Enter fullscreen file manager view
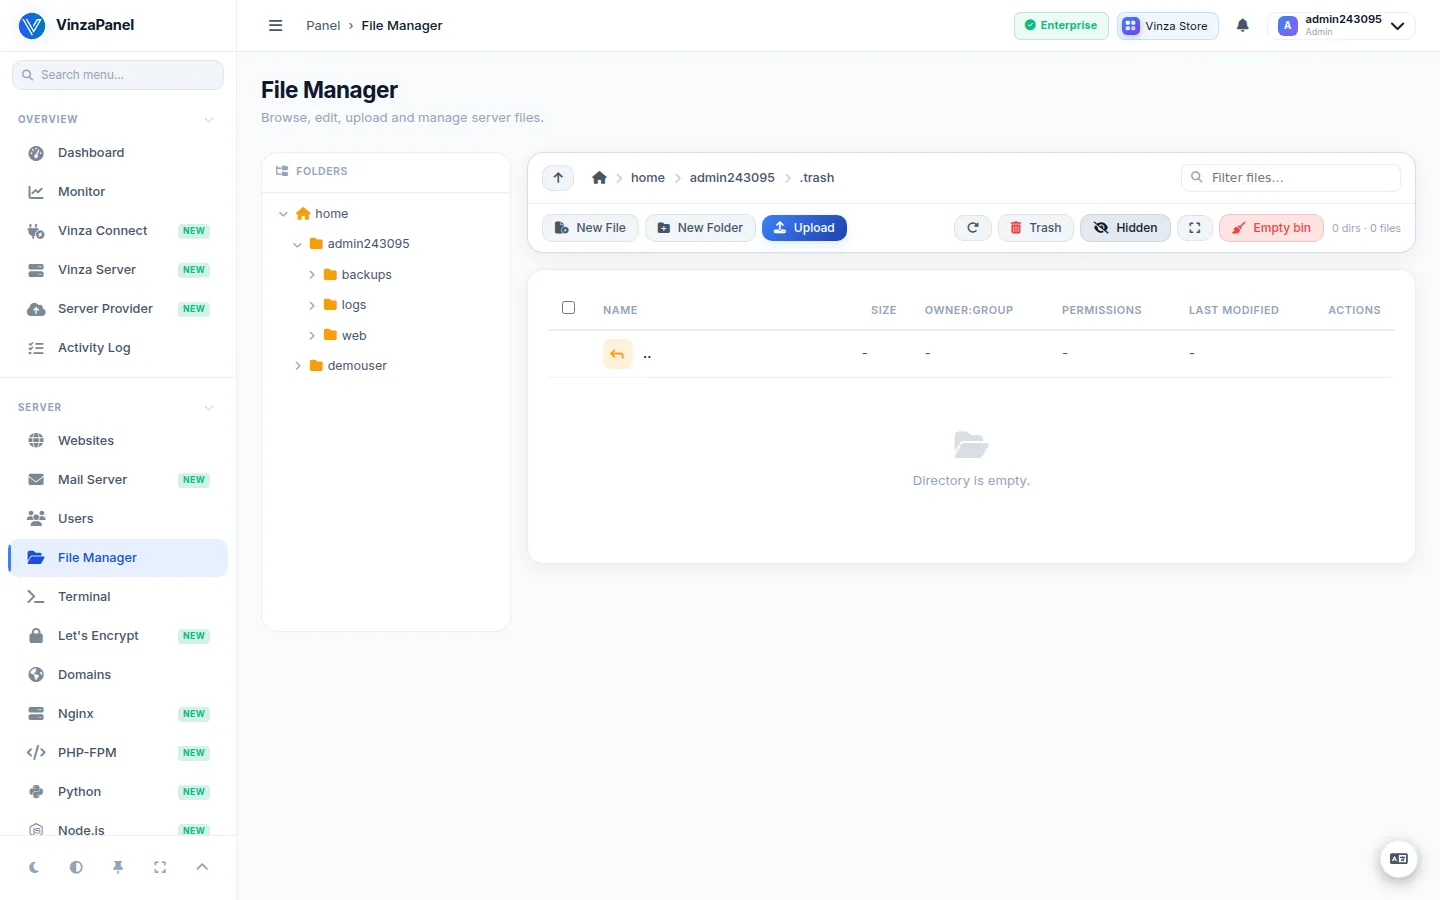 [x=1194, y=228]
